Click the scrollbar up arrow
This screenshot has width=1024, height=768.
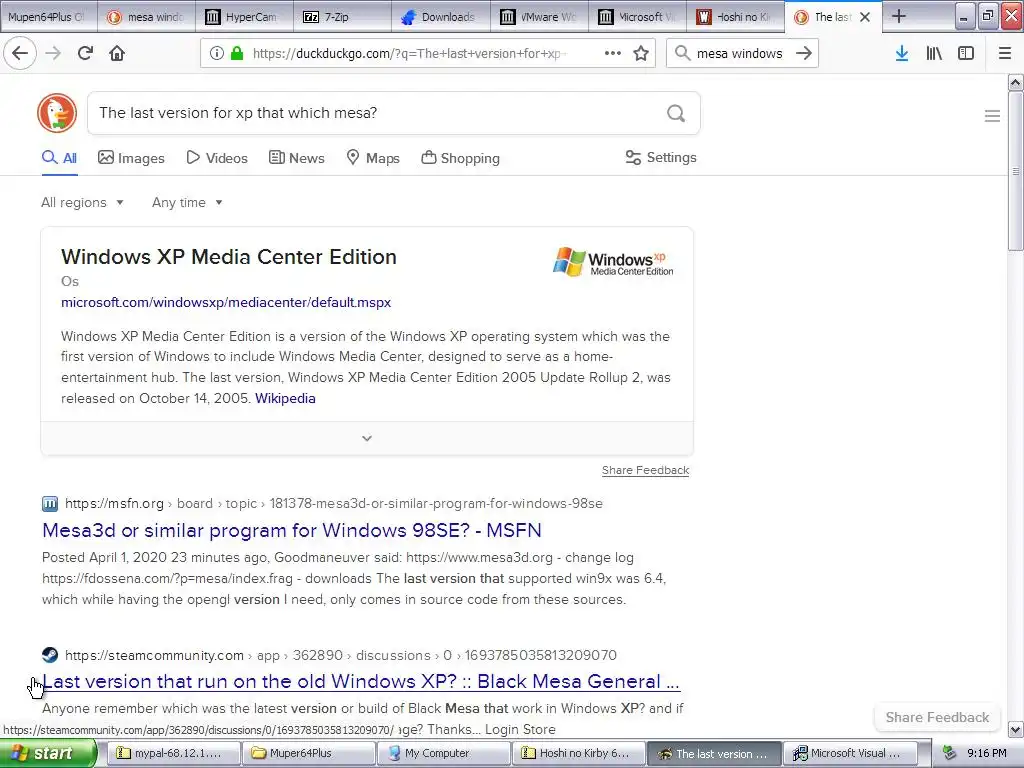click(1015, 82)
